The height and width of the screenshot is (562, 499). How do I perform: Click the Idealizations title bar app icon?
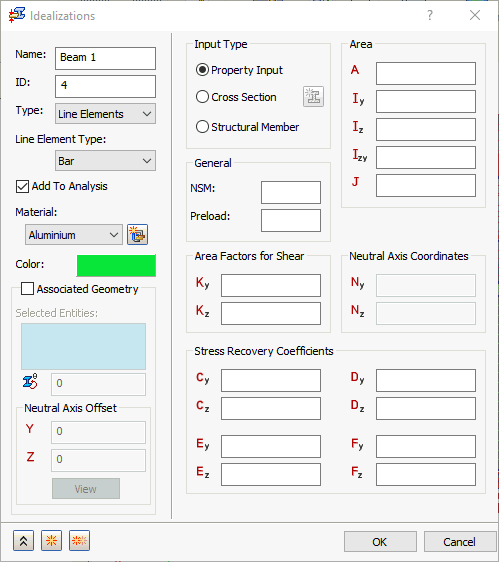click(17, 15)
